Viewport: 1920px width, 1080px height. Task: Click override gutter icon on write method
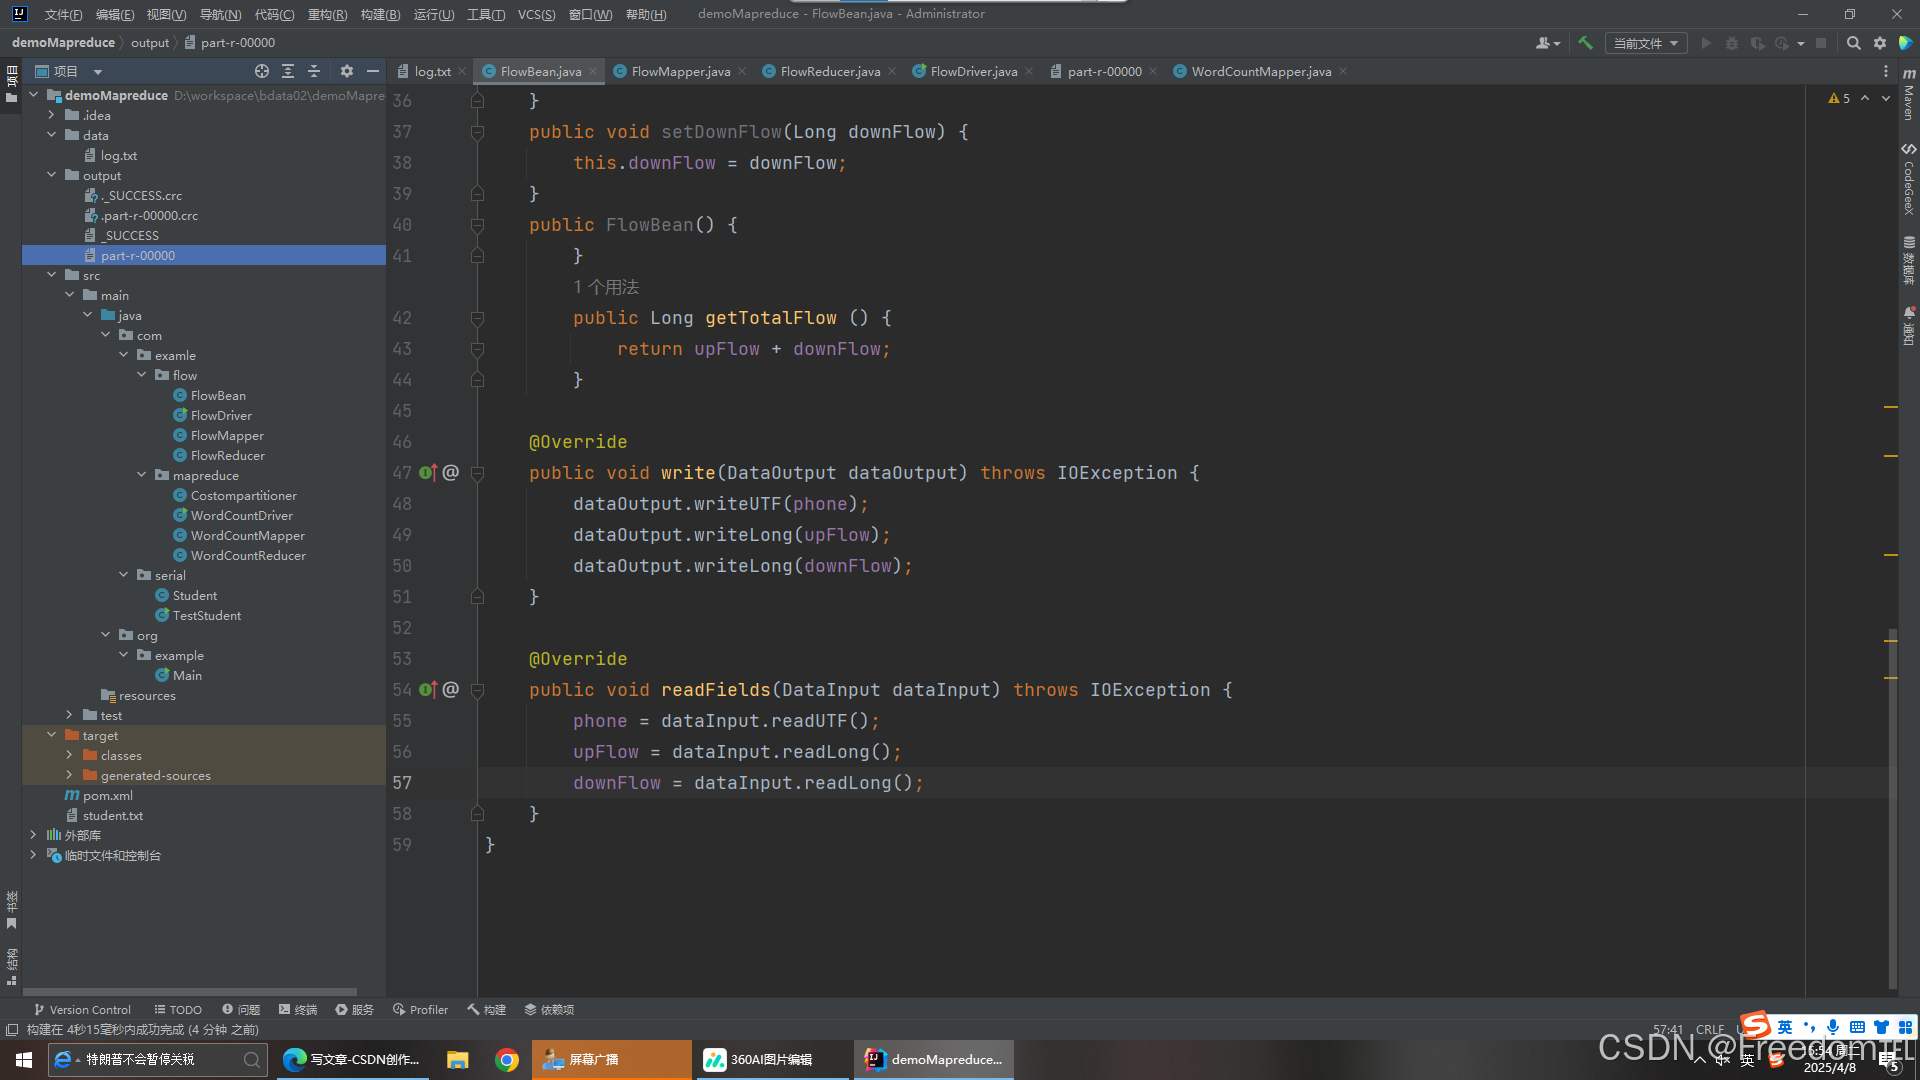click(x=428, y=473)
